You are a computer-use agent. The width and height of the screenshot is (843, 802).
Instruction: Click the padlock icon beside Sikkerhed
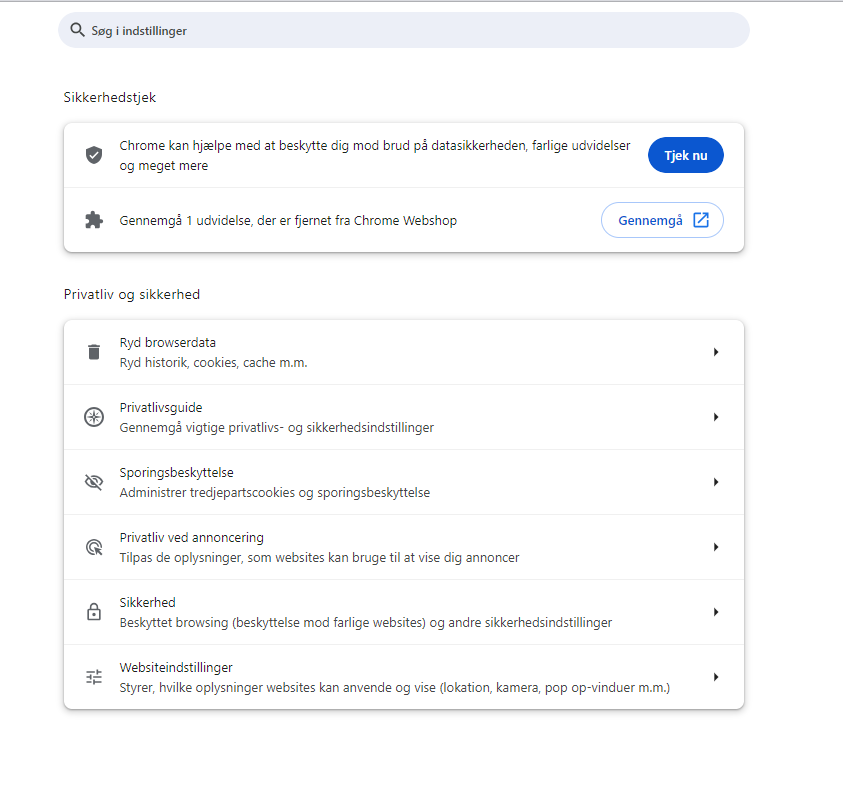[x=94, y=611]
